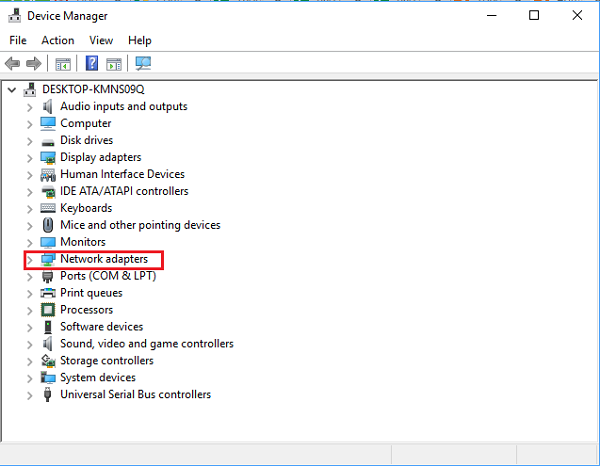Viewport: 600px width, 466px height.
Task: Expand the Network adapters category
Action: coord(30,260)
